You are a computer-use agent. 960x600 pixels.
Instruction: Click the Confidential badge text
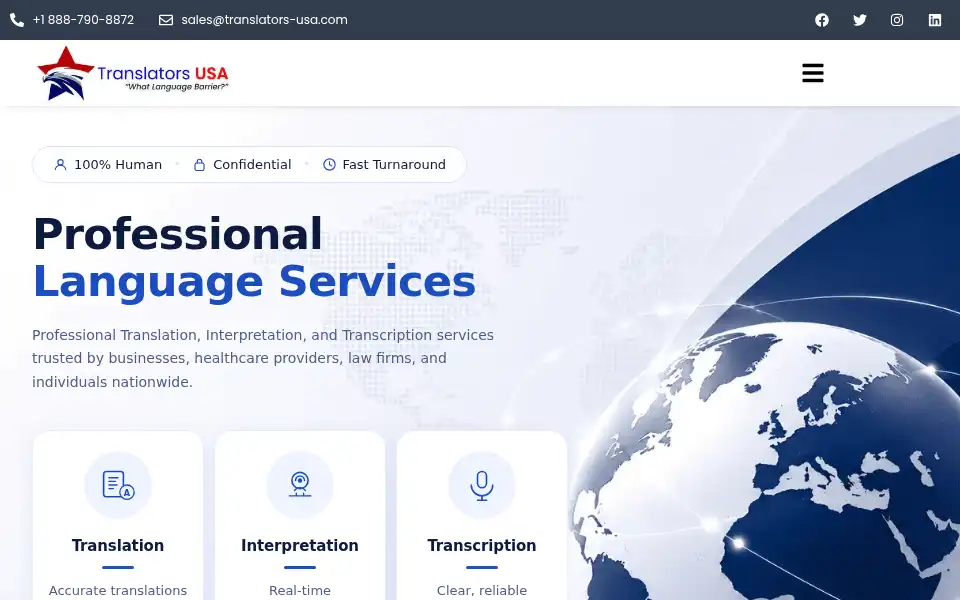click(x=252, y=165)
